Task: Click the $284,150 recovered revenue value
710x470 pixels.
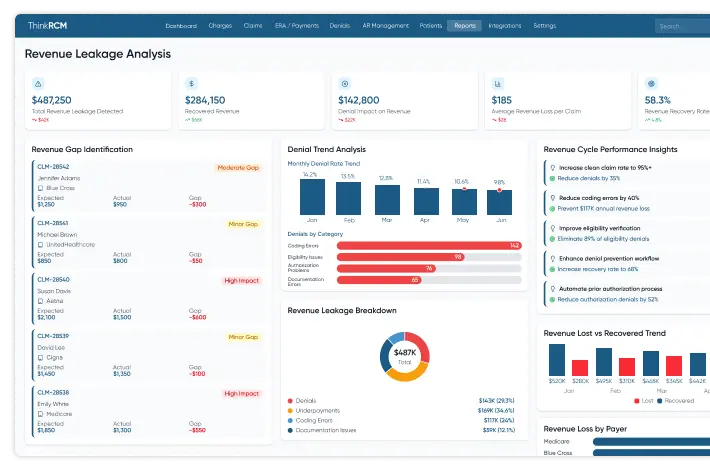Action: 205,100
